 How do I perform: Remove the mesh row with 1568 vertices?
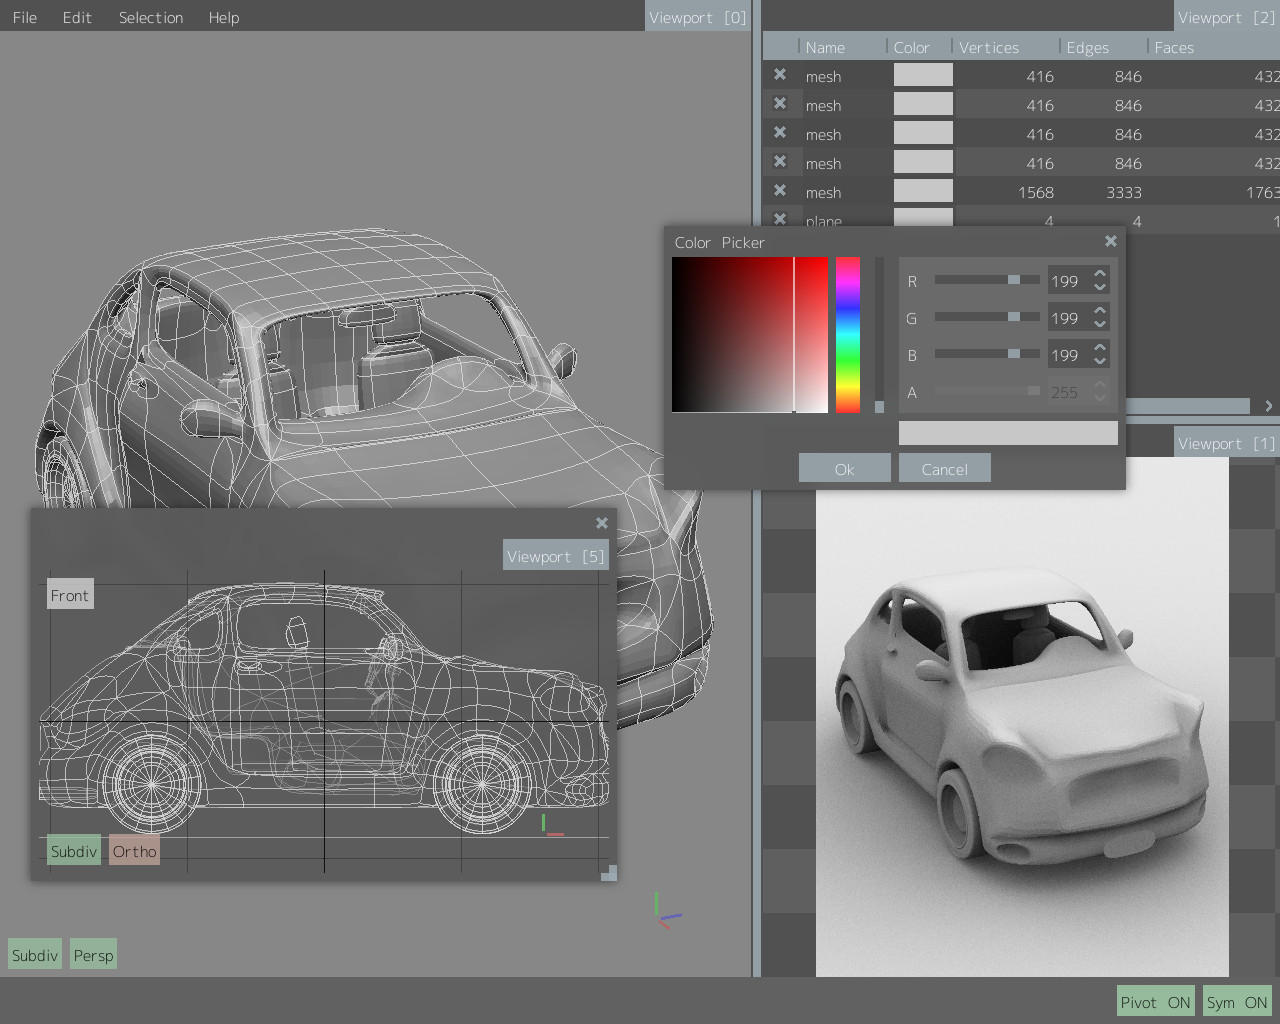pyautogui.click(x=780, y=191)
